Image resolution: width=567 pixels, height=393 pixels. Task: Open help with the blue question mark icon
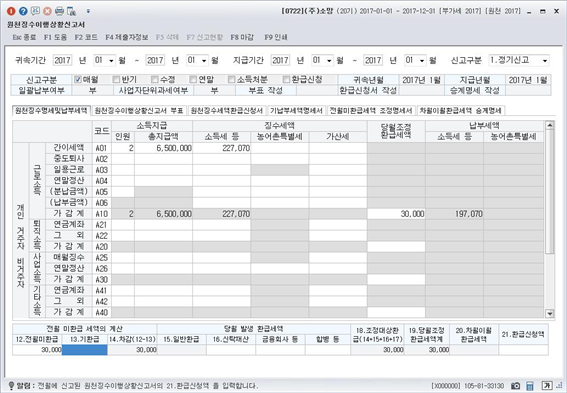click(23, 11)
